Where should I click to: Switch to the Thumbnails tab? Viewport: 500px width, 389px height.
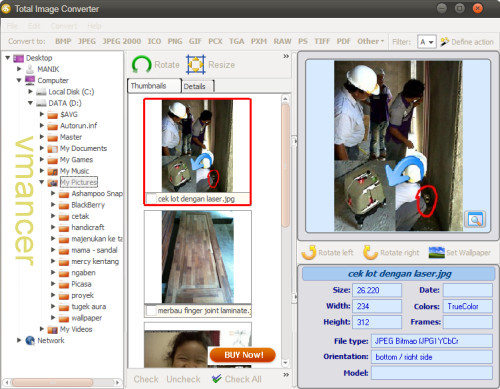[154, 86]
